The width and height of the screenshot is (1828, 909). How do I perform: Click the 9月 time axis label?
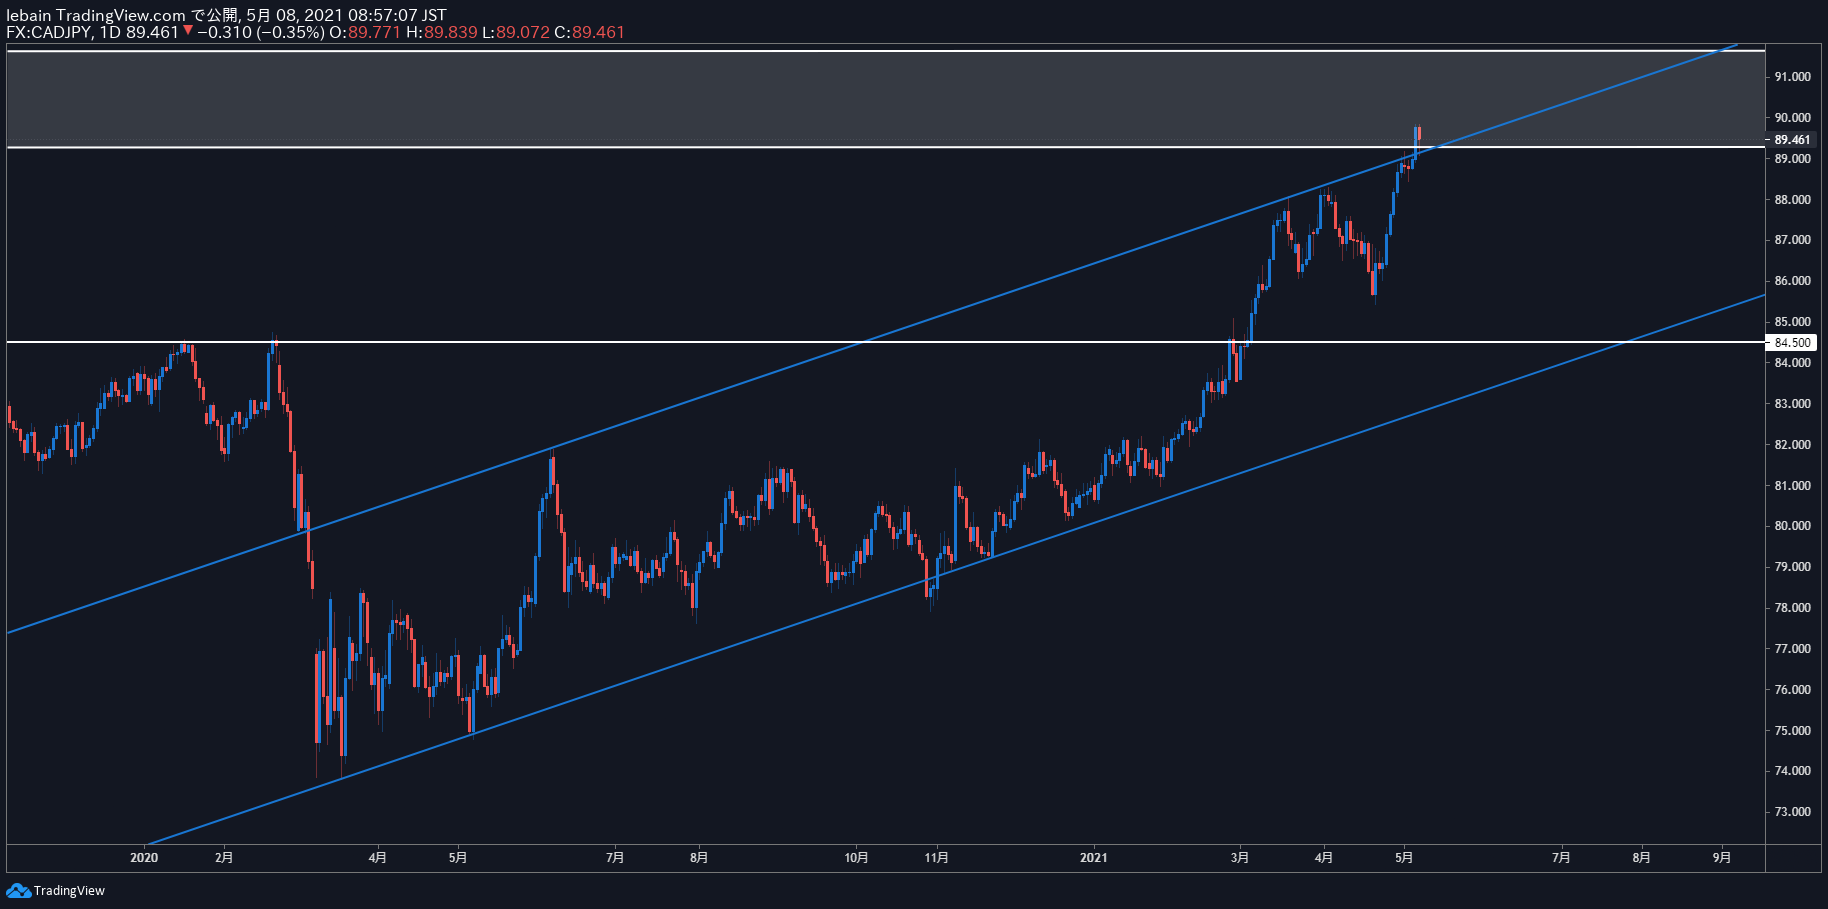coord(1722,857)
